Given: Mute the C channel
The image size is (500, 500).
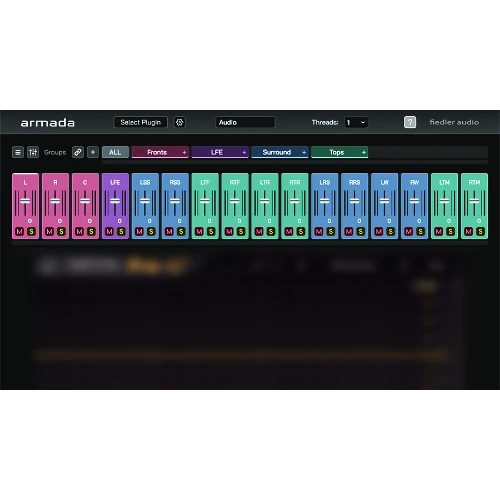Looking at the screenshot, I should [80, 231].
